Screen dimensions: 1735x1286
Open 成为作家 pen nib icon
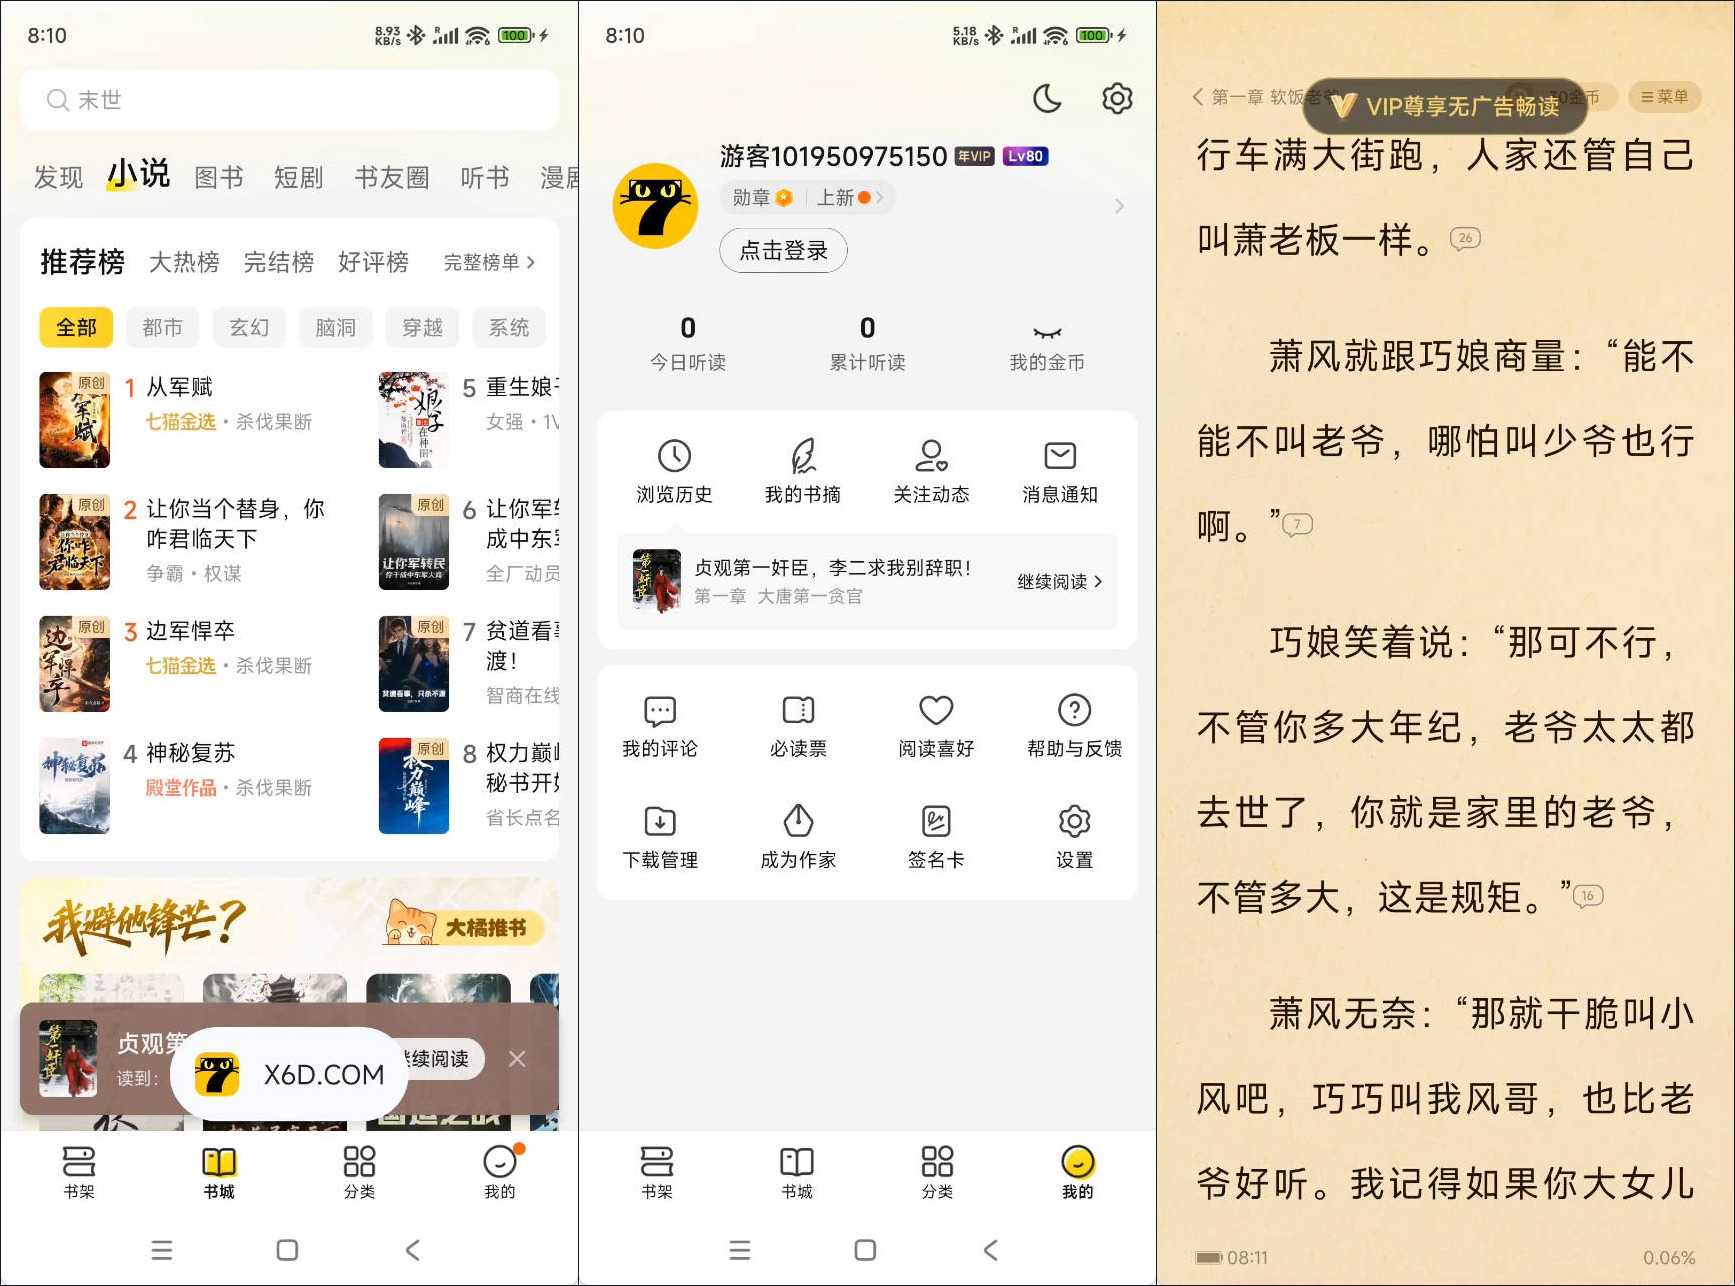[798, 821]
